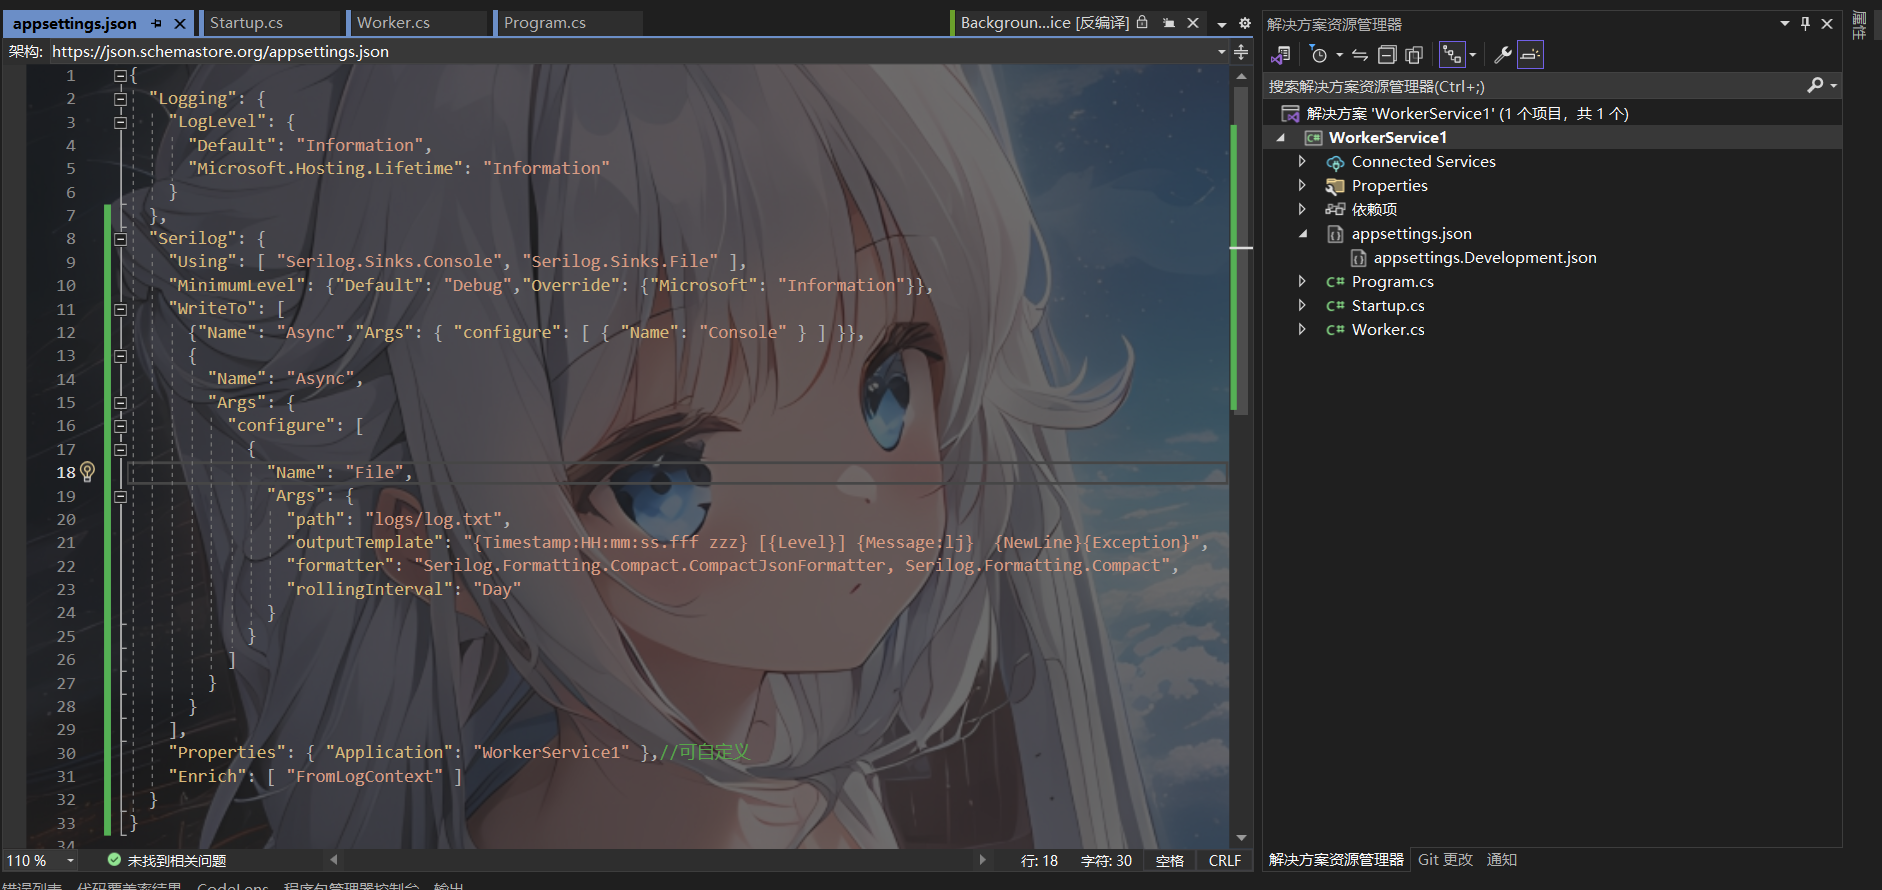Expand the Startup.cs tree node
Viewport: 1882px width, 890px height.
(x=1302, y=305)
